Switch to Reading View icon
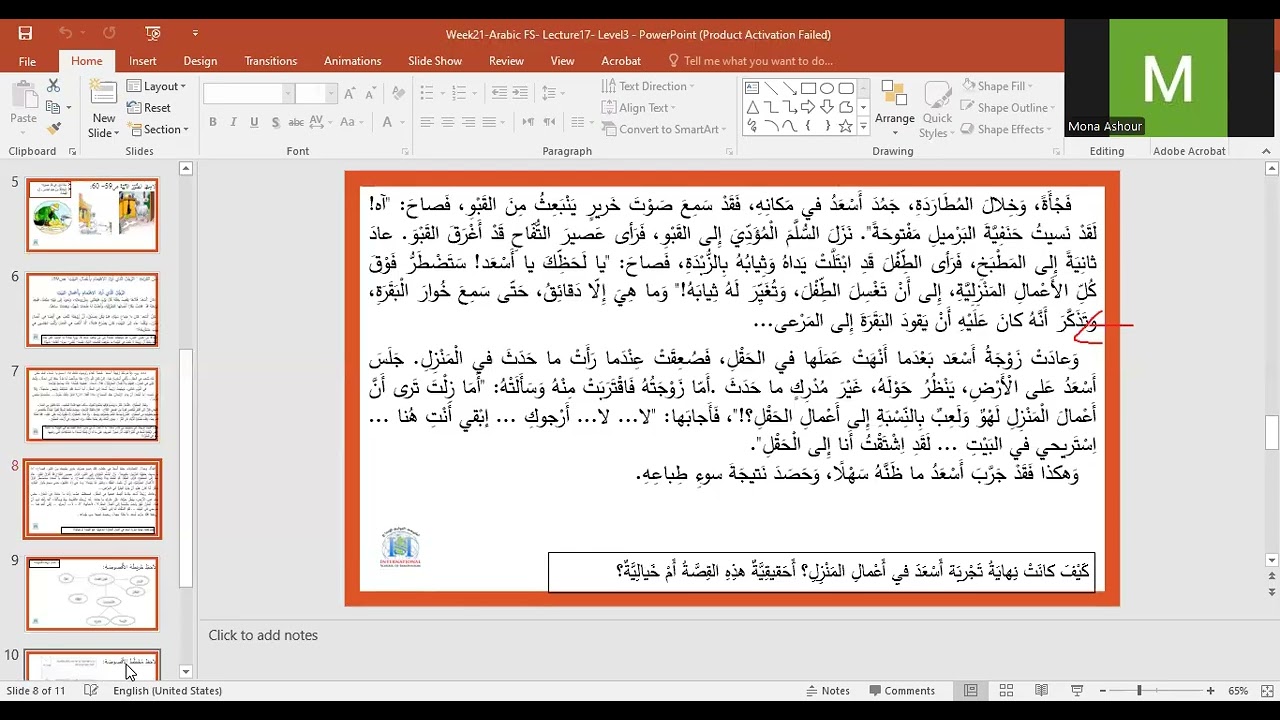This screenshot has height=720, width=1280. tap(1042, 690)
